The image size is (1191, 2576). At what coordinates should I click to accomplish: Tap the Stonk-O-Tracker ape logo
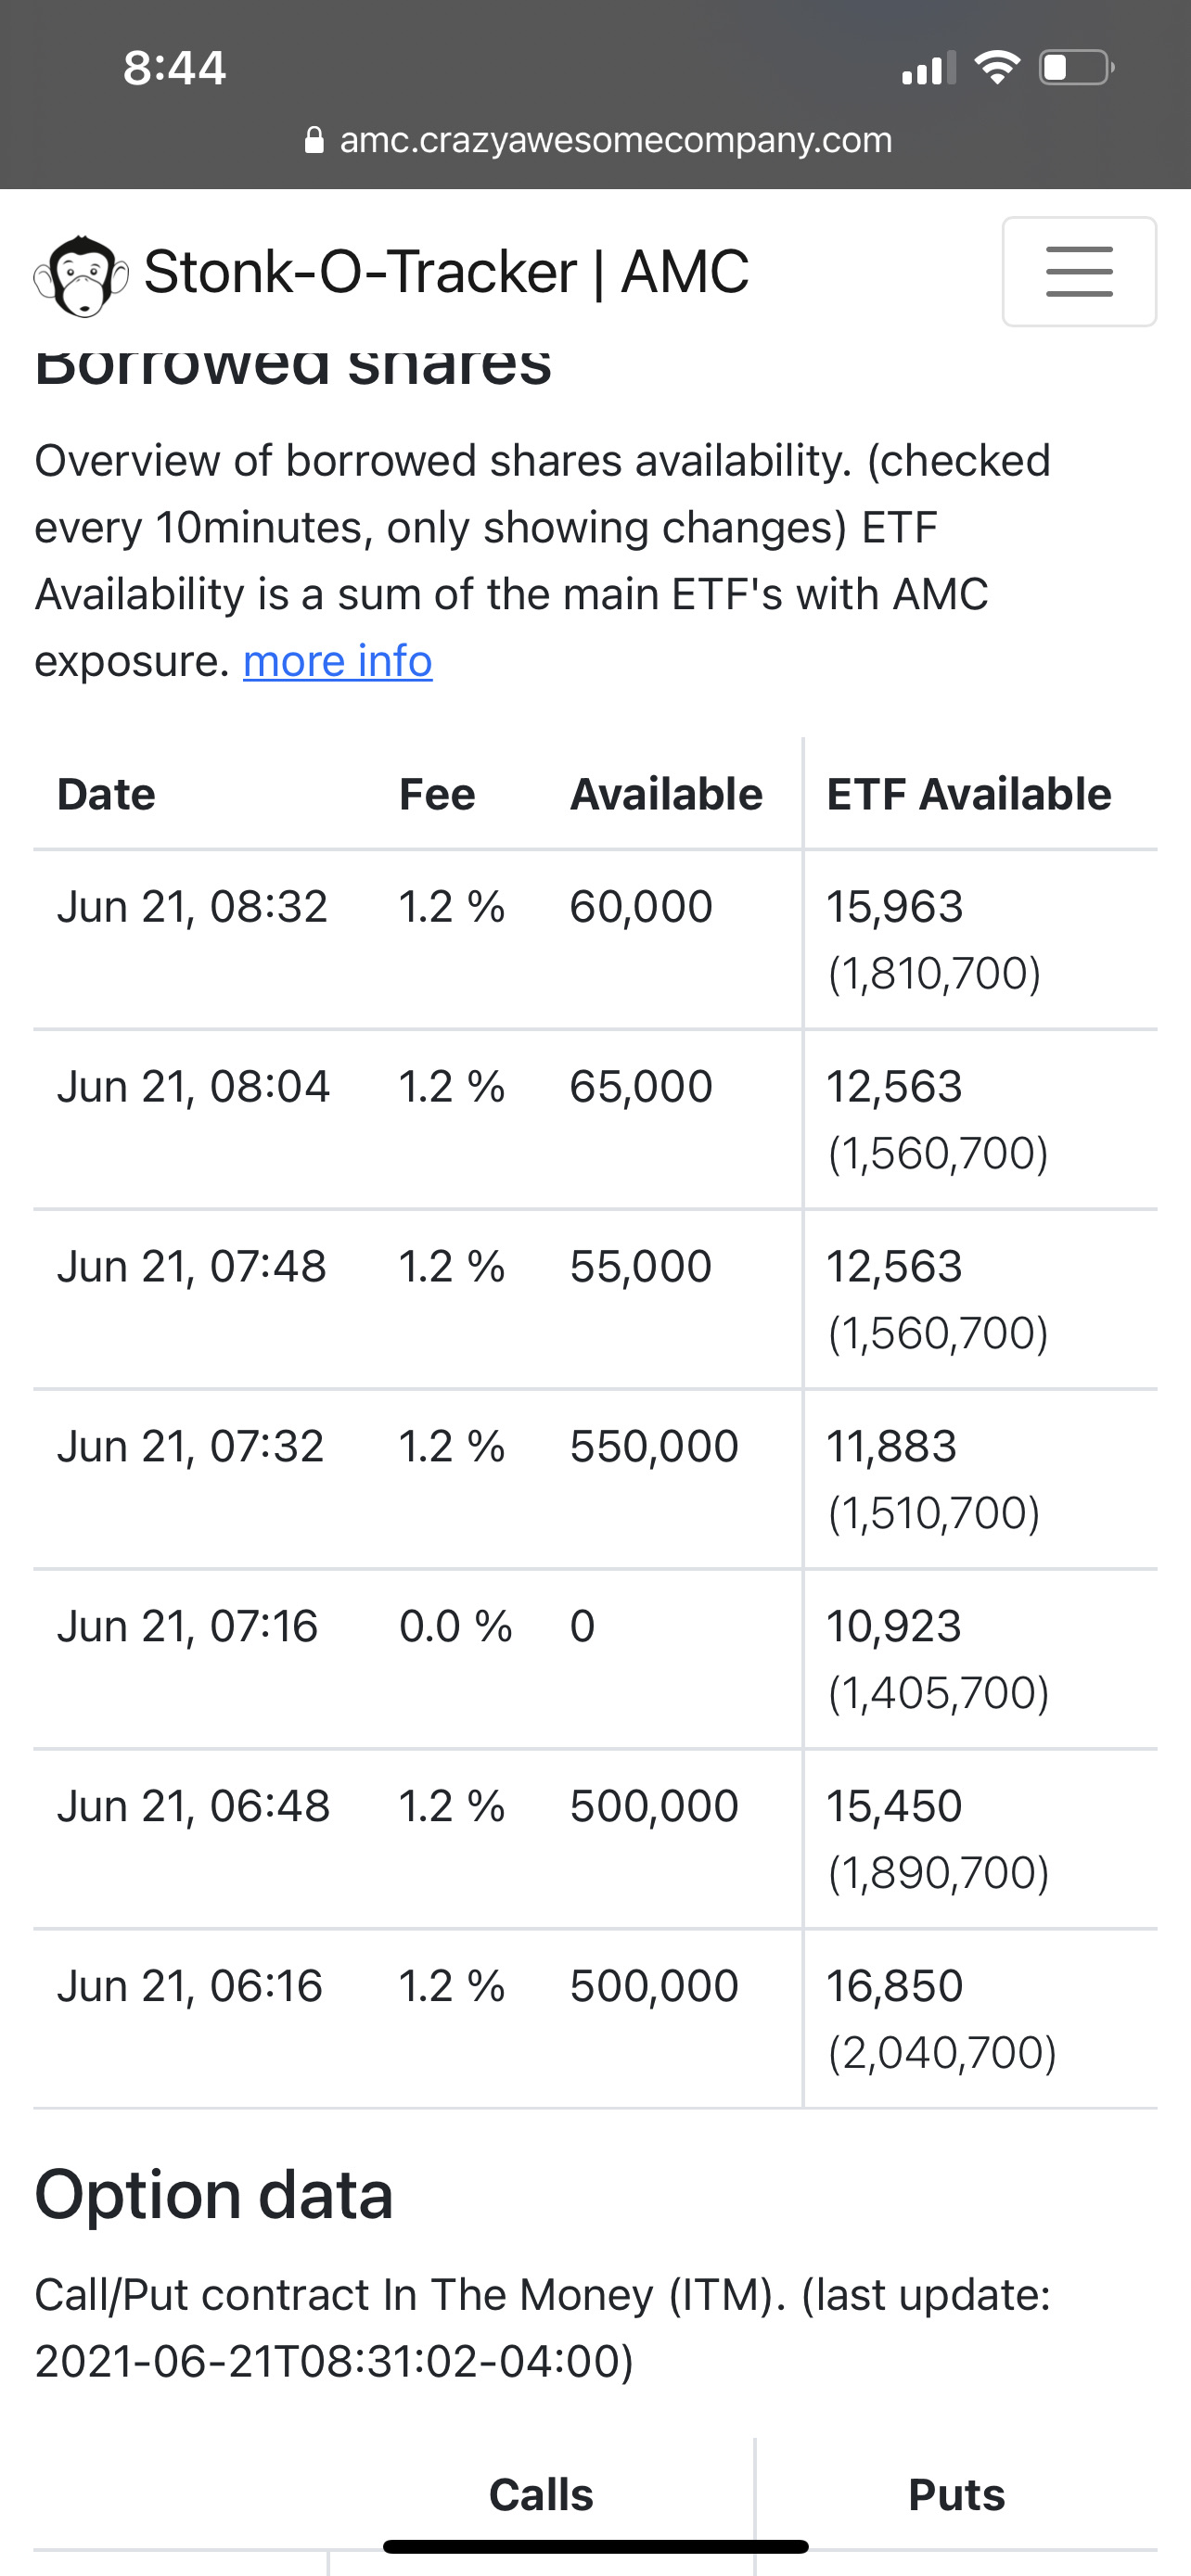point(81,275)
